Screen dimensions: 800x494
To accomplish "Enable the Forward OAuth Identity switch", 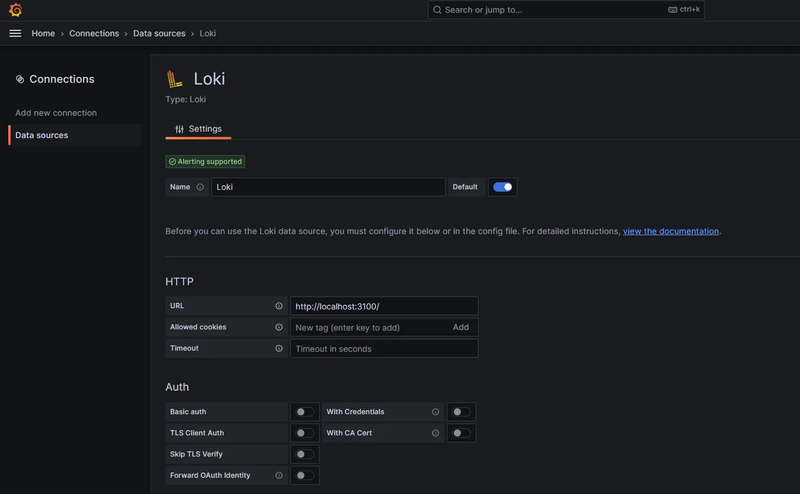I will [x=305, y=475].
